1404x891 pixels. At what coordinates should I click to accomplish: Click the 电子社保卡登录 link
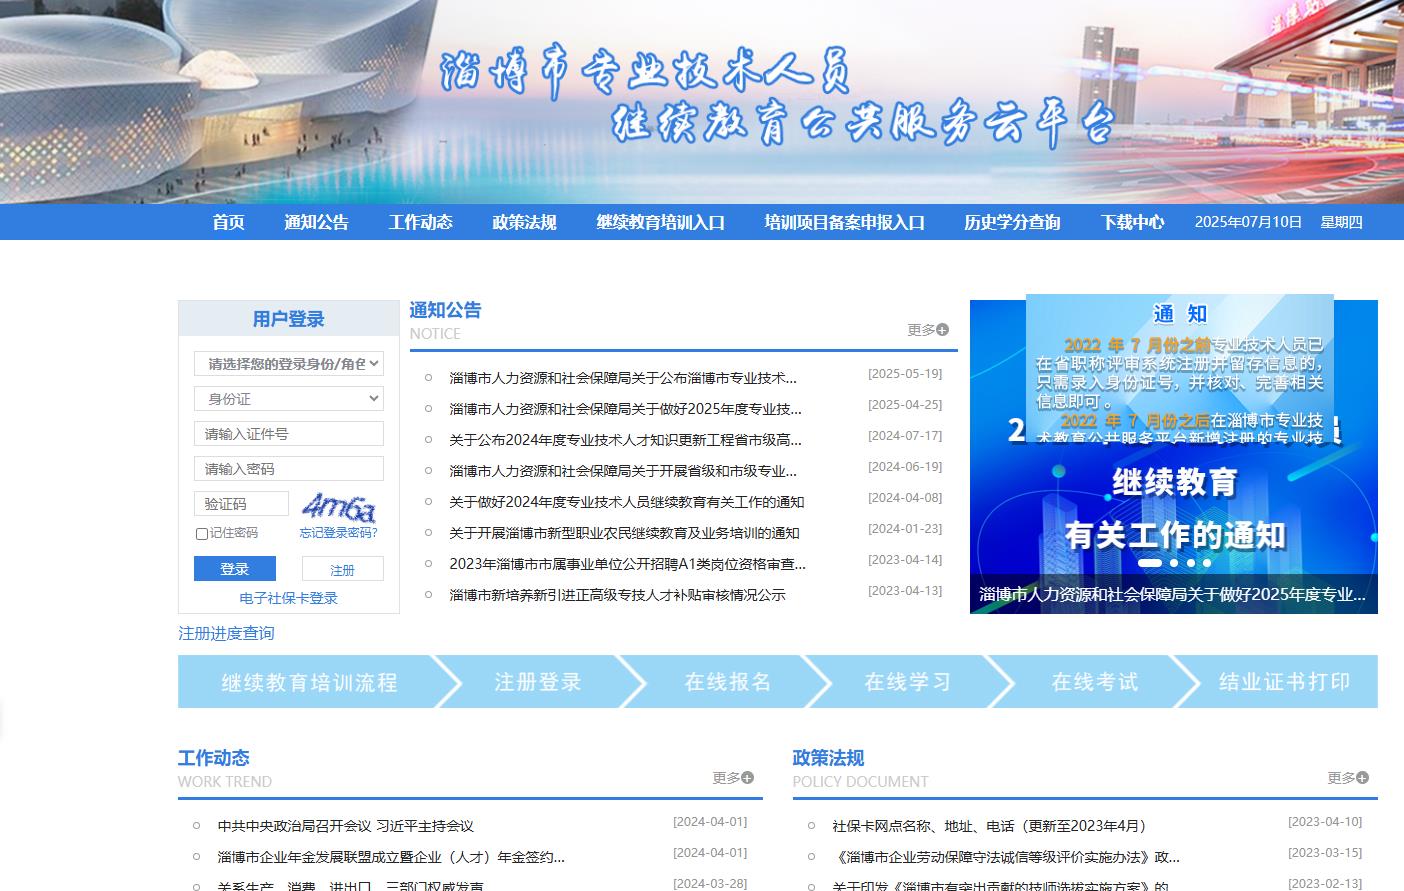[x=288, y=598]
